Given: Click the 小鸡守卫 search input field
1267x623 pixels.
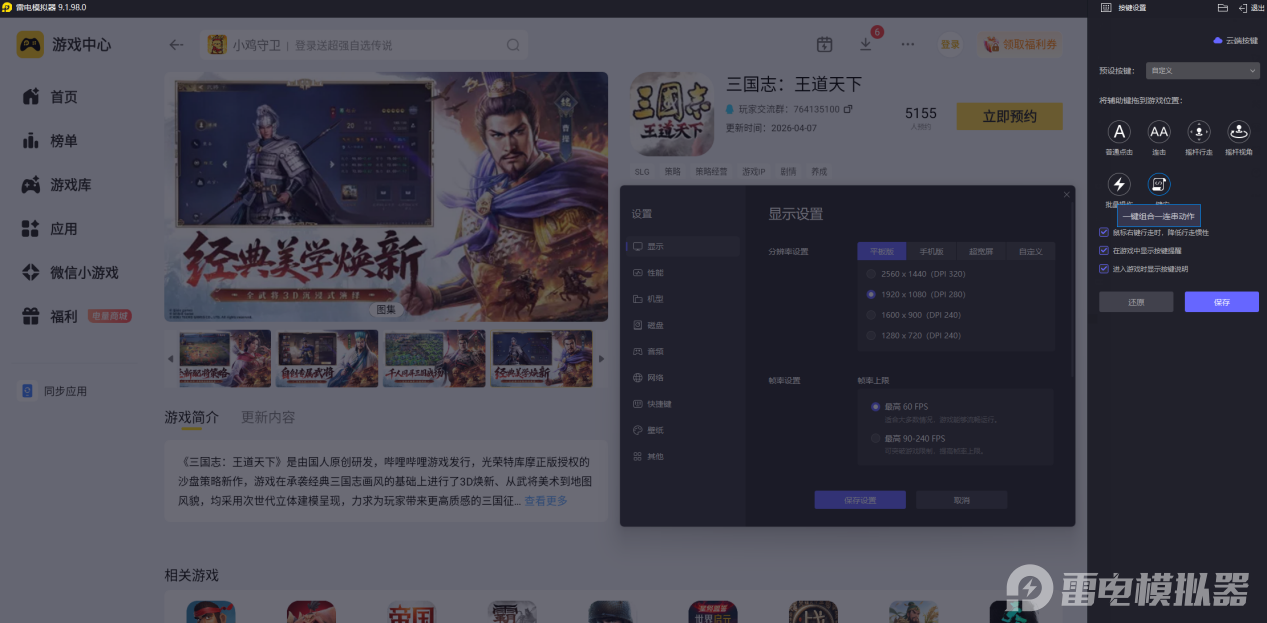Looking at the screenshot, I should point(365,45).
